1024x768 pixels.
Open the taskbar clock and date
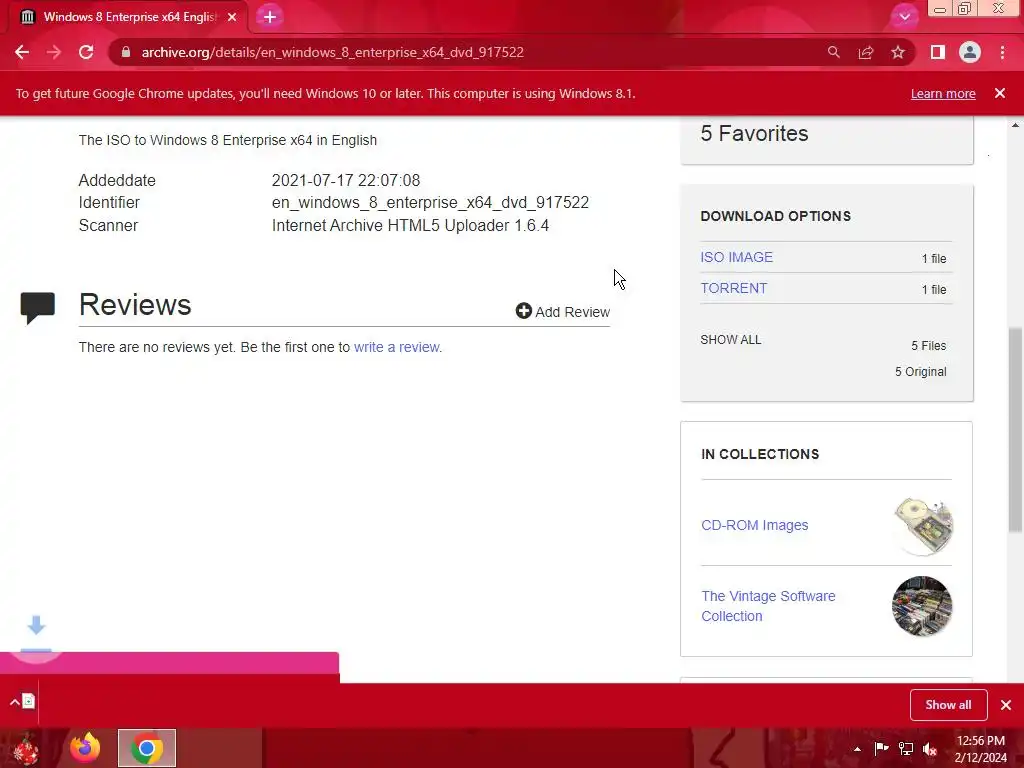981,748
